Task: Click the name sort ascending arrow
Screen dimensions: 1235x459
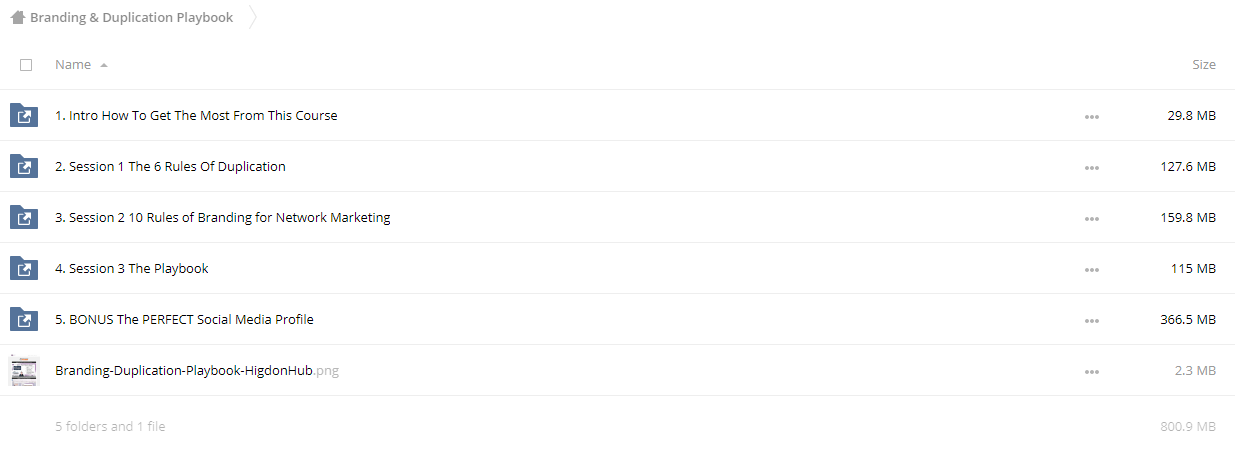Action: coord(104,66)
